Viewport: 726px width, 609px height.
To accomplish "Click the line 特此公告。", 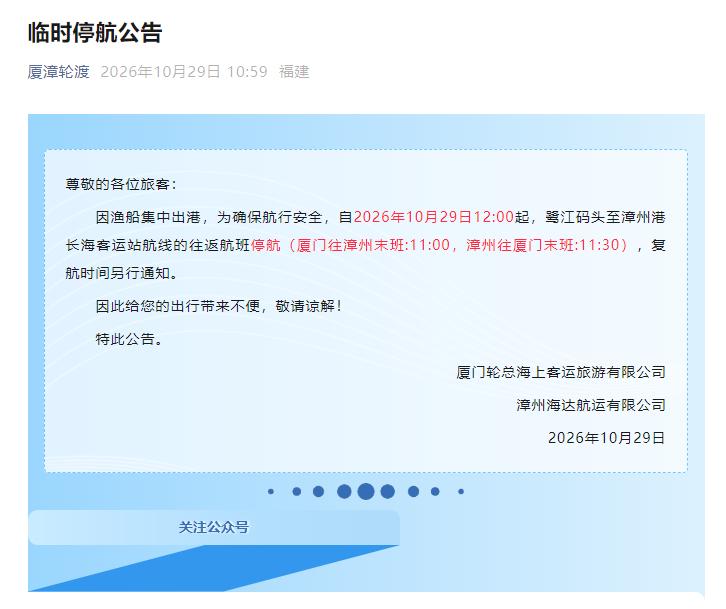I will 129,339.
